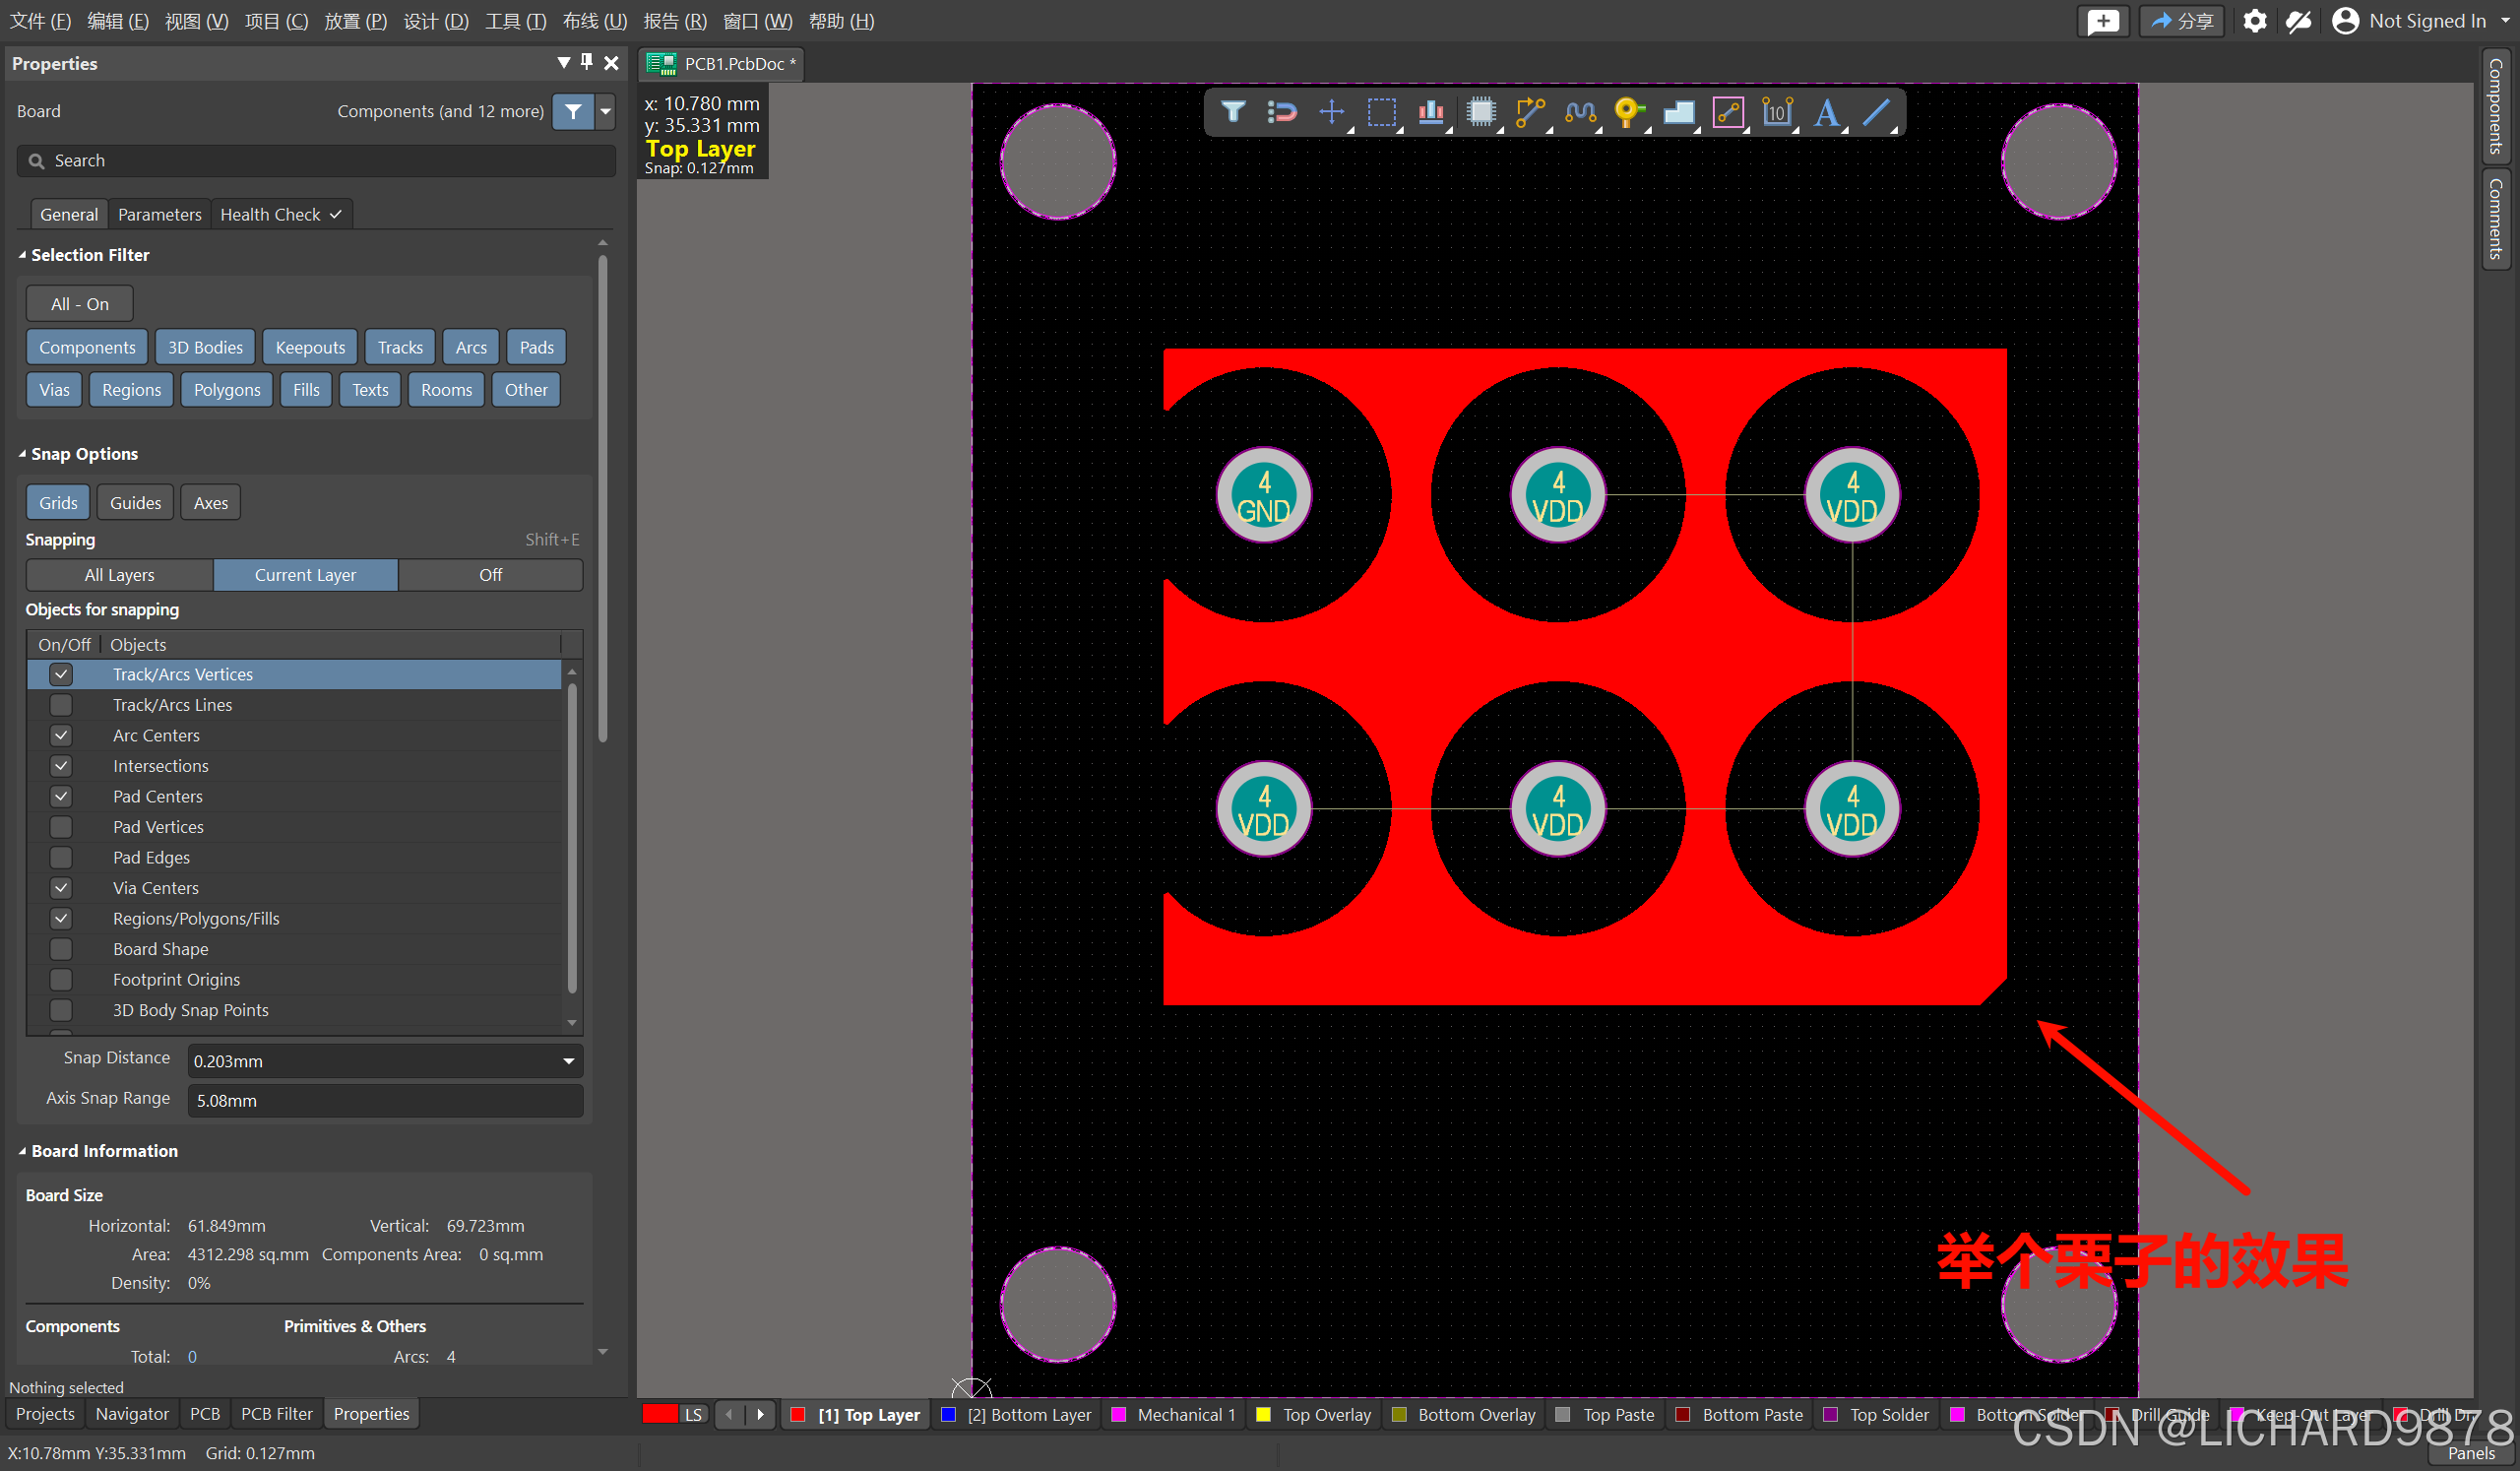Open the 设计 (D) menu
This screenshot has width=2520, height=1471.
(x=435, y=21)
